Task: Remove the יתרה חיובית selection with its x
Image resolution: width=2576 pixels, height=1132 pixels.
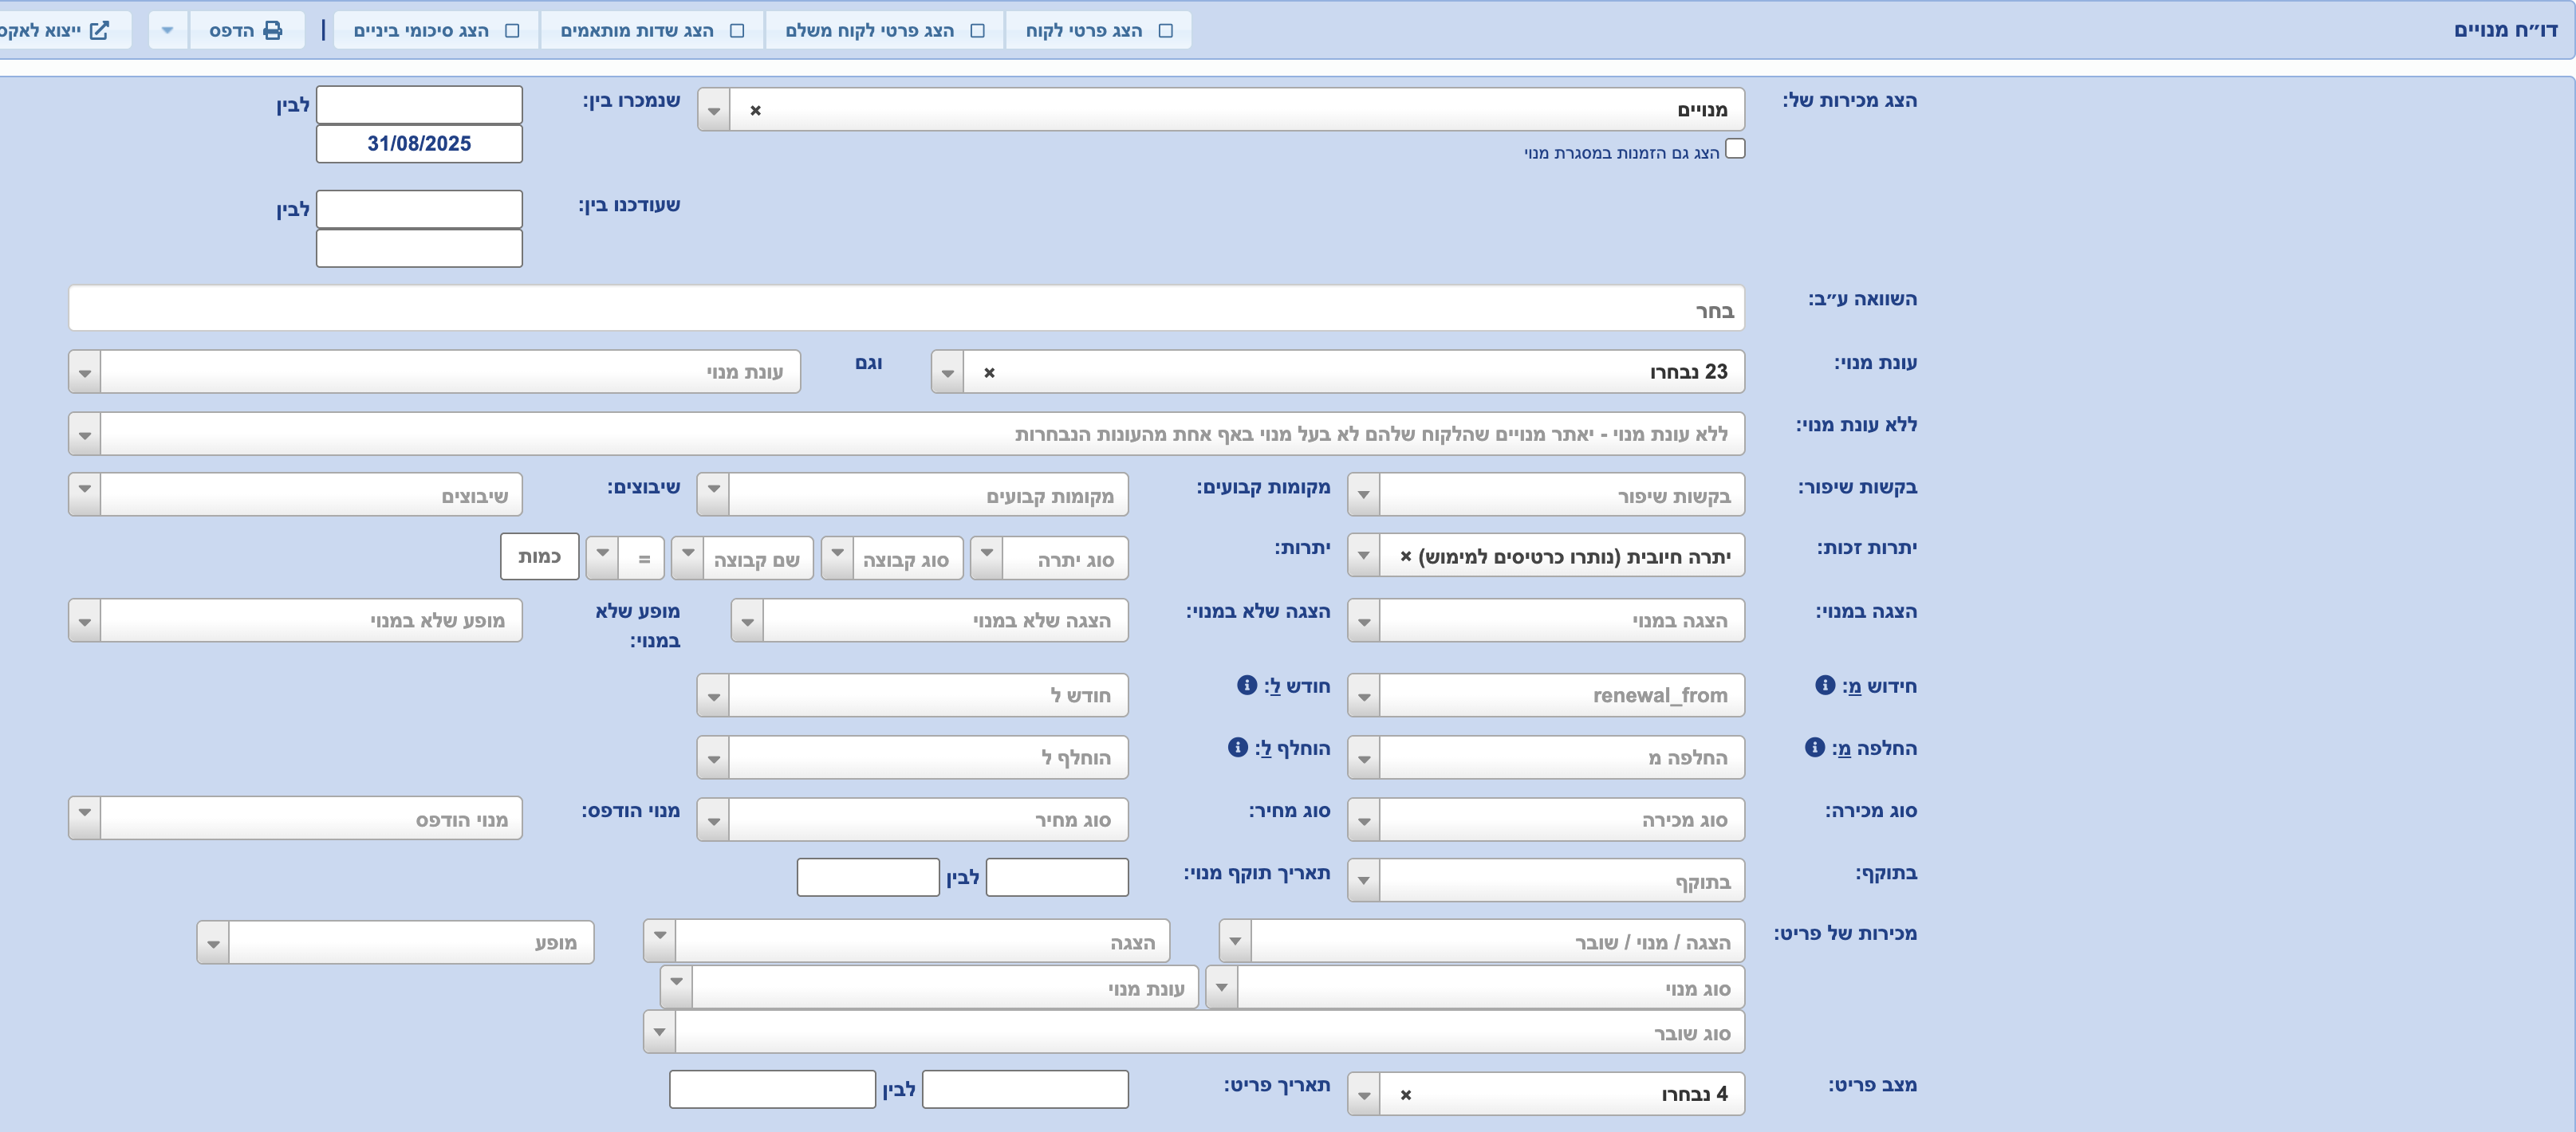Action: 1406,556
